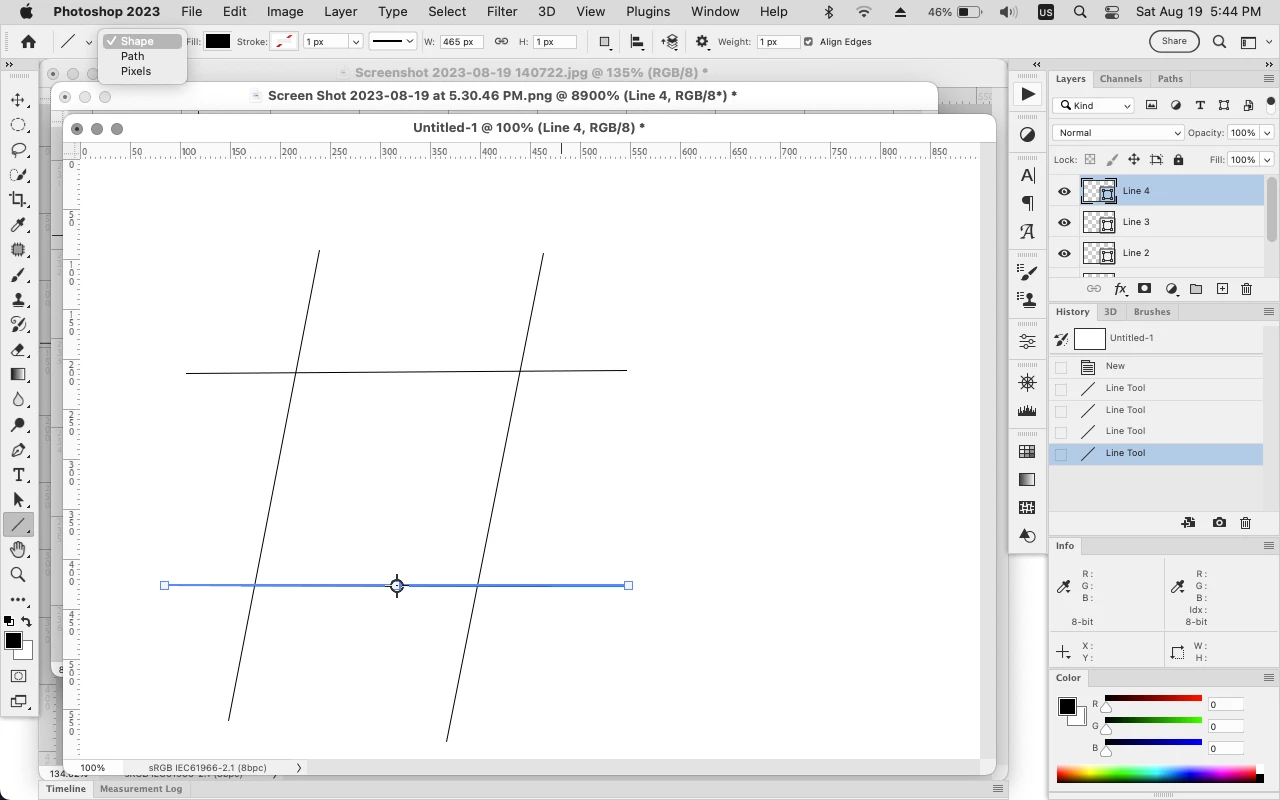Open the History panel menu

pyautogui.click(x=1269, y=312)
